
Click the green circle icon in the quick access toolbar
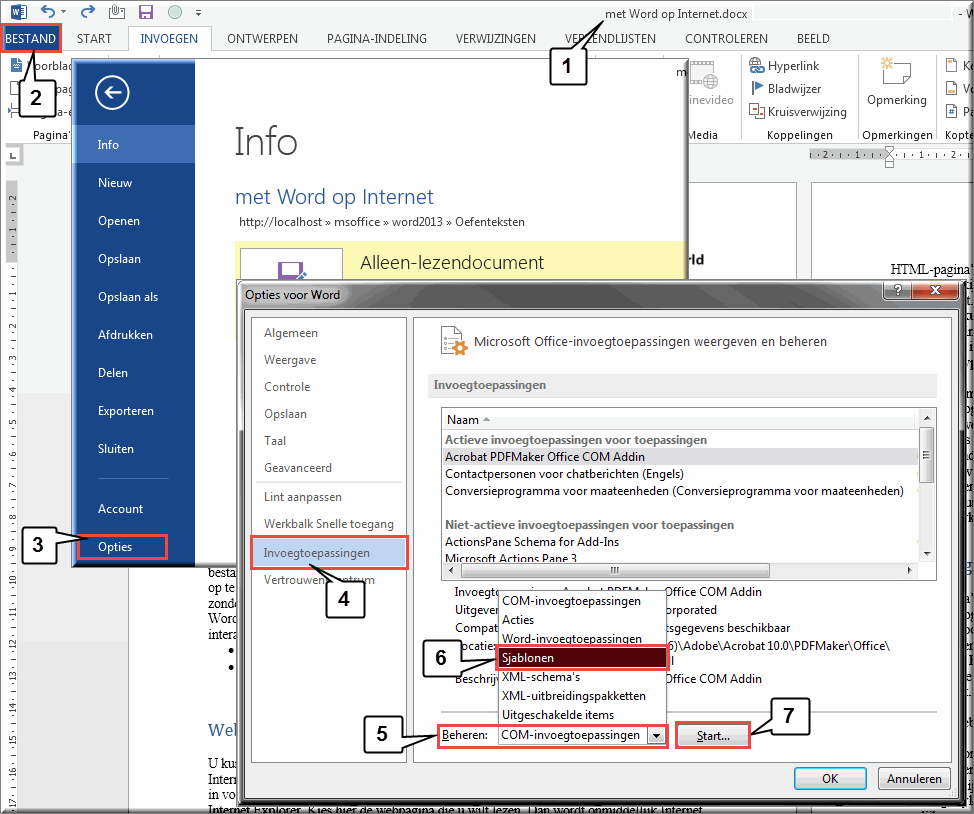[175, 12]
